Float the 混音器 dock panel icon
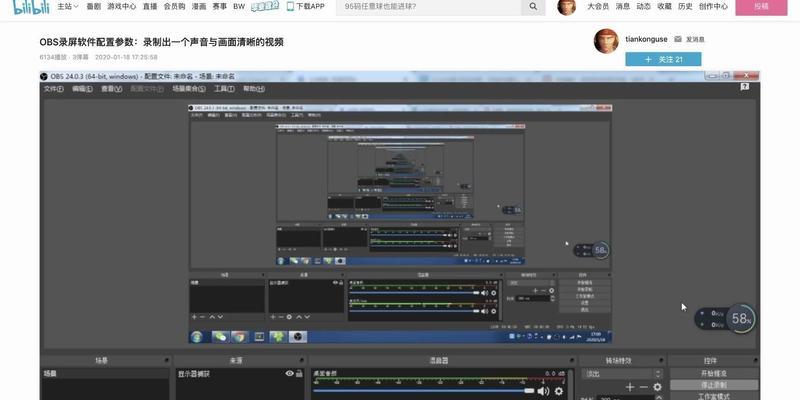The height and width of the screenshot is (400, 800). click(572, 361)
